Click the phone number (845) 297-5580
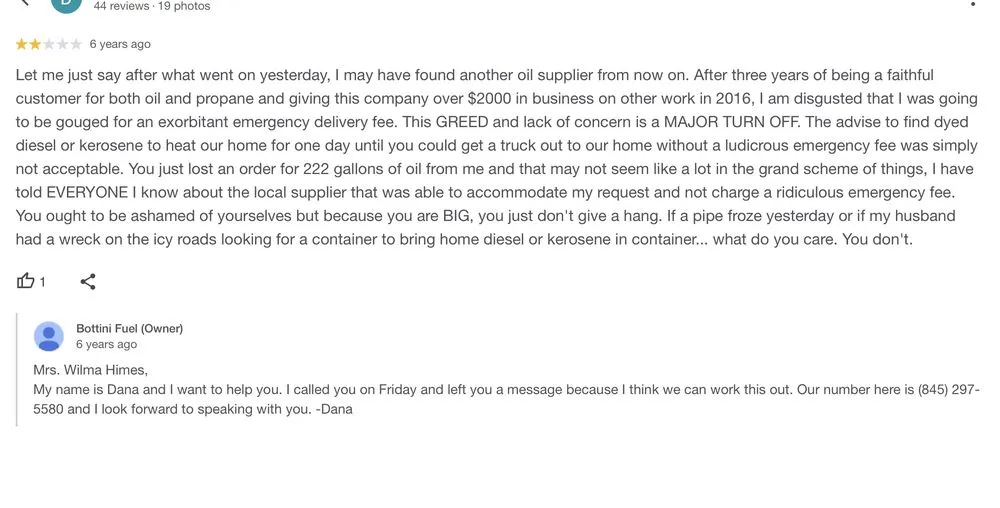1000x508 pixels. pos(948,389)
